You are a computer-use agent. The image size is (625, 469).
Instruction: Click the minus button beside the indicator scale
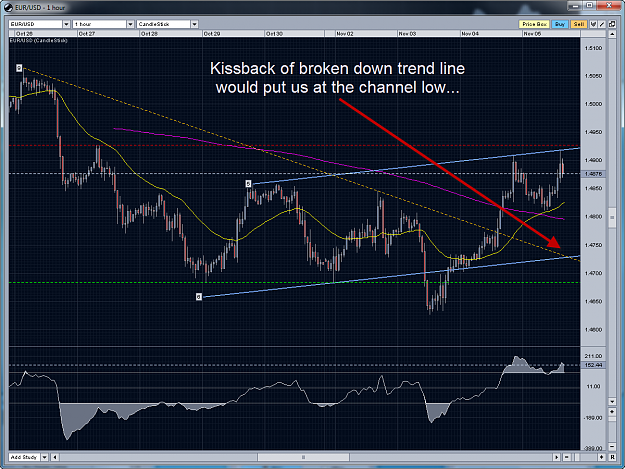click(x=612, y=446)
